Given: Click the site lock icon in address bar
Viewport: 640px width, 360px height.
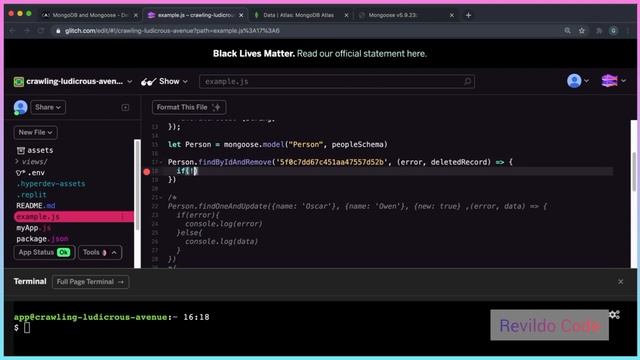Looking at the screenshot, I should [58, 31].
